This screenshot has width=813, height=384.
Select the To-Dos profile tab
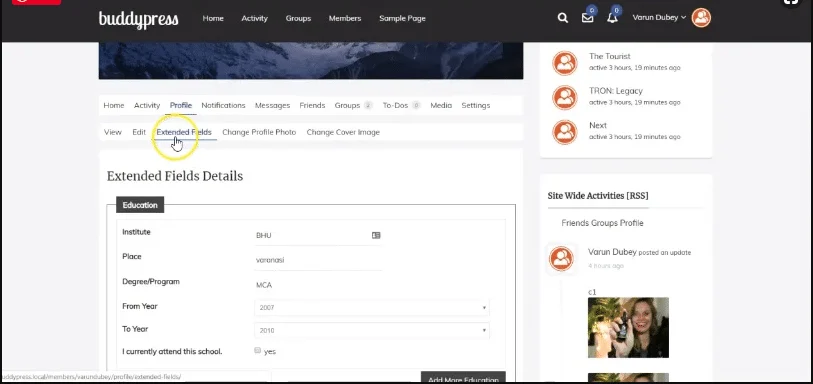coord(401,105)
